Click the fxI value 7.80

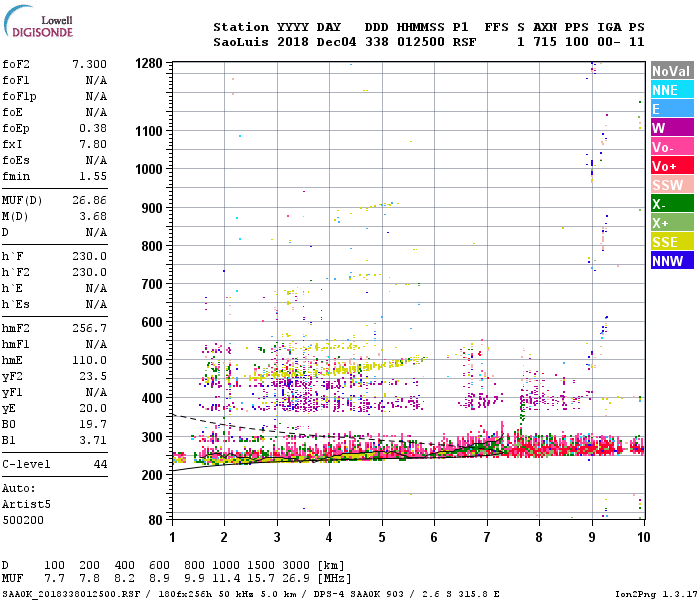tap(93, 145)
